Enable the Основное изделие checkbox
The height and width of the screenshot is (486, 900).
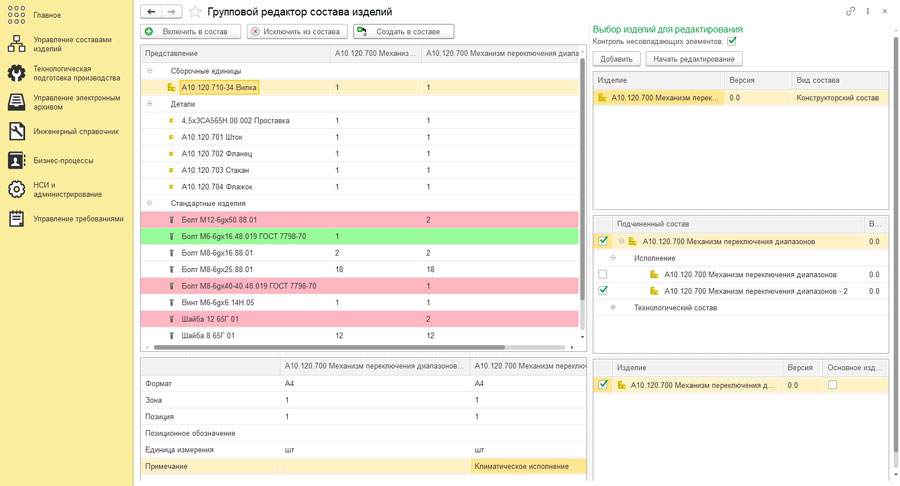832,384
